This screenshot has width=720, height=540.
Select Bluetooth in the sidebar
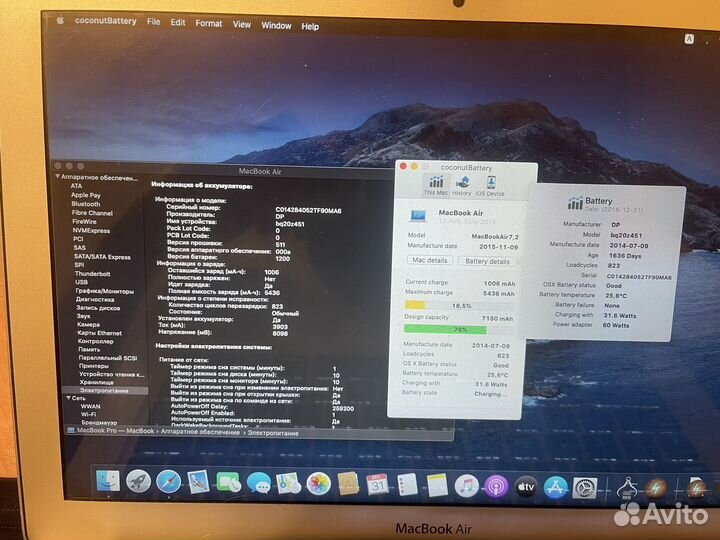tap(85, 204)
